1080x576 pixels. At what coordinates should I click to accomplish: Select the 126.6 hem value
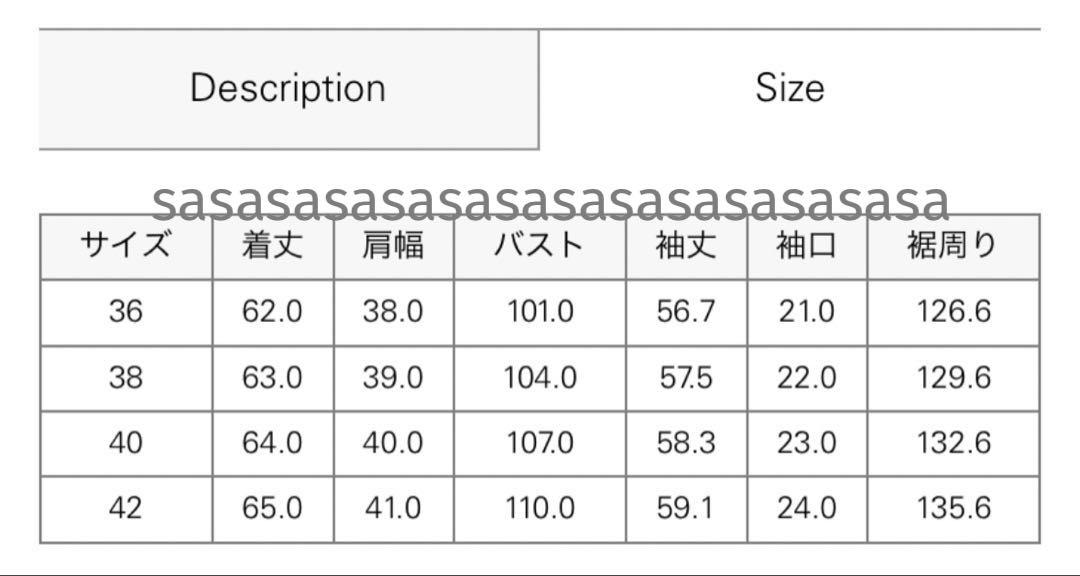click(953, 312)
